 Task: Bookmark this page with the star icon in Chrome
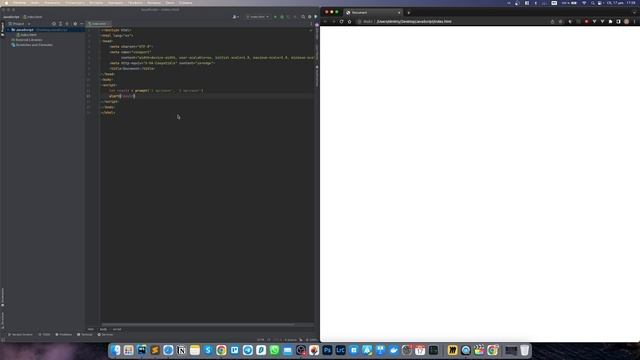pyautogui.click(x=560, y=21)
